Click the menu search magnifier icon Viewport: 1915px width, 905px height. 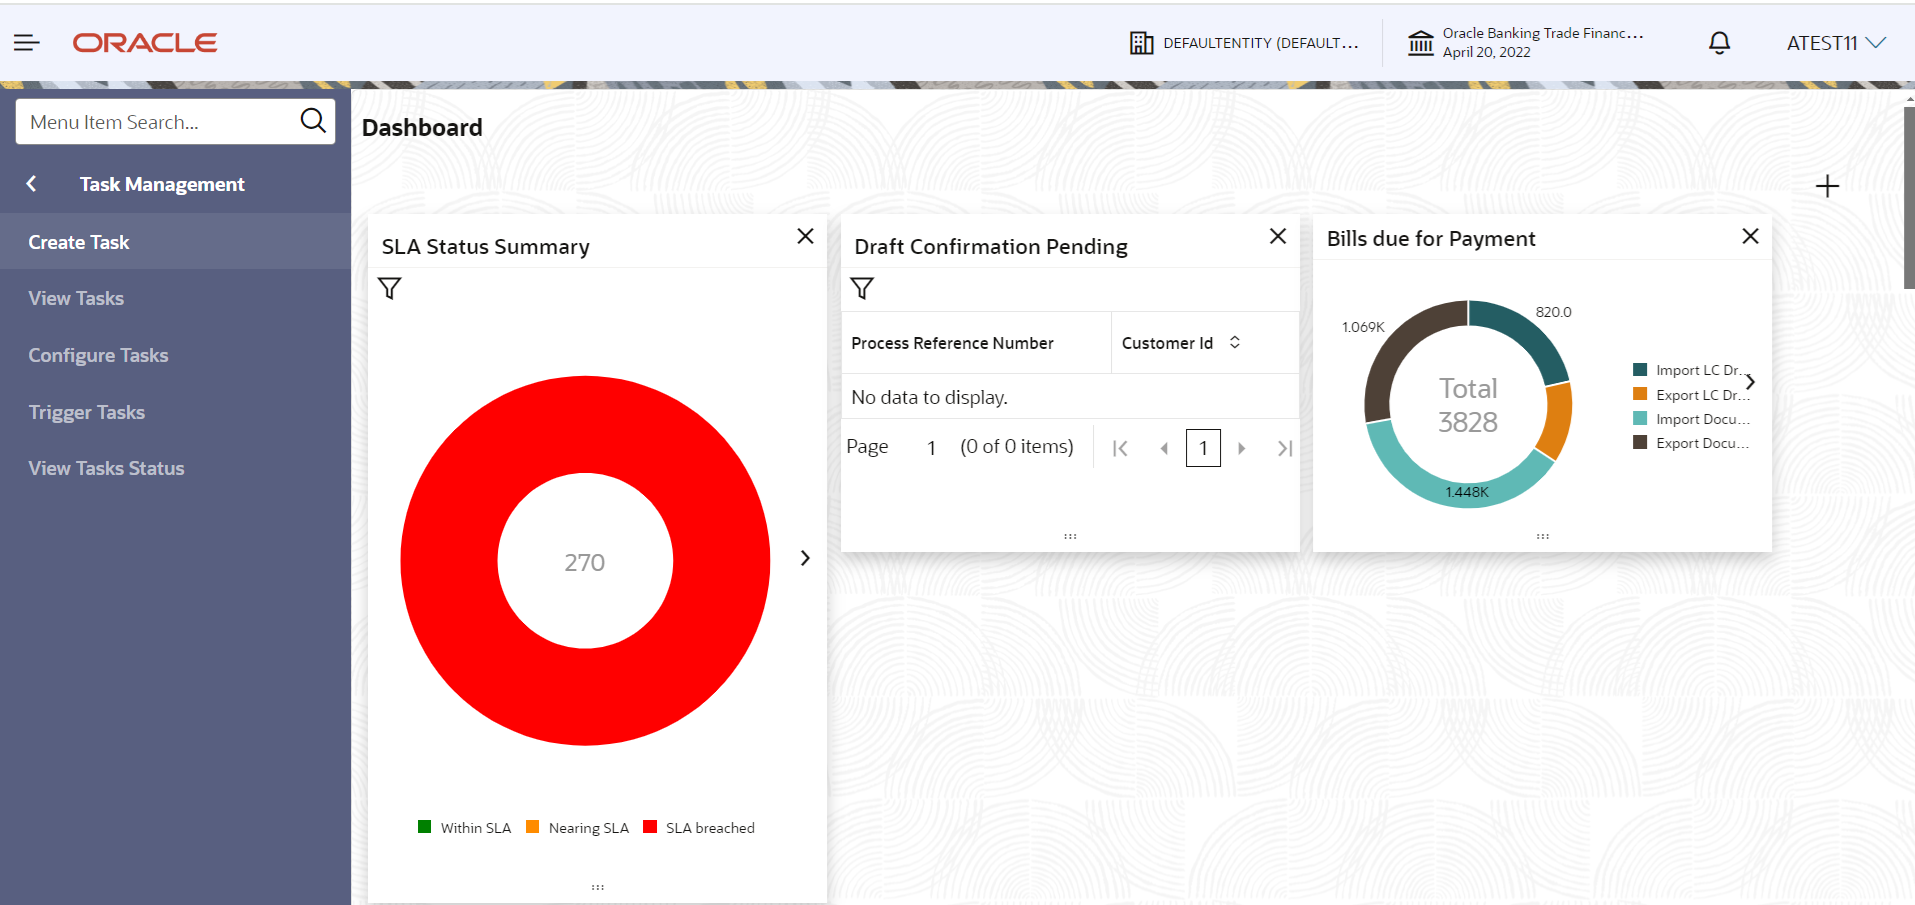coord(313,121)
